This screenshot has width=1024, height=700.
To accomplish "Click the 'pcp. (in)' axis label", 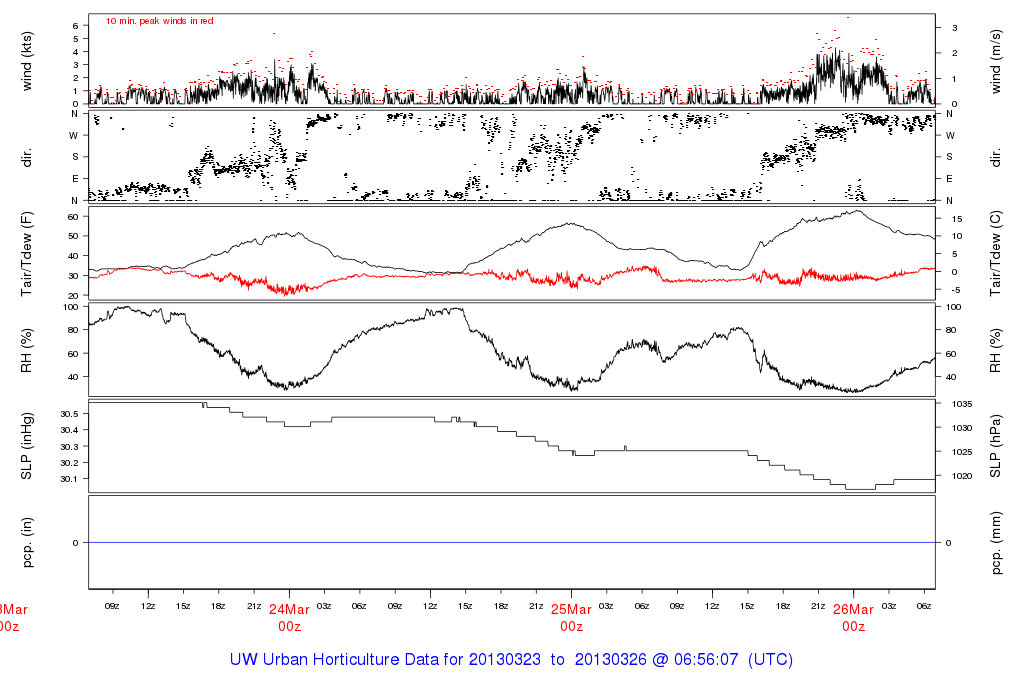I will [26, 542].
